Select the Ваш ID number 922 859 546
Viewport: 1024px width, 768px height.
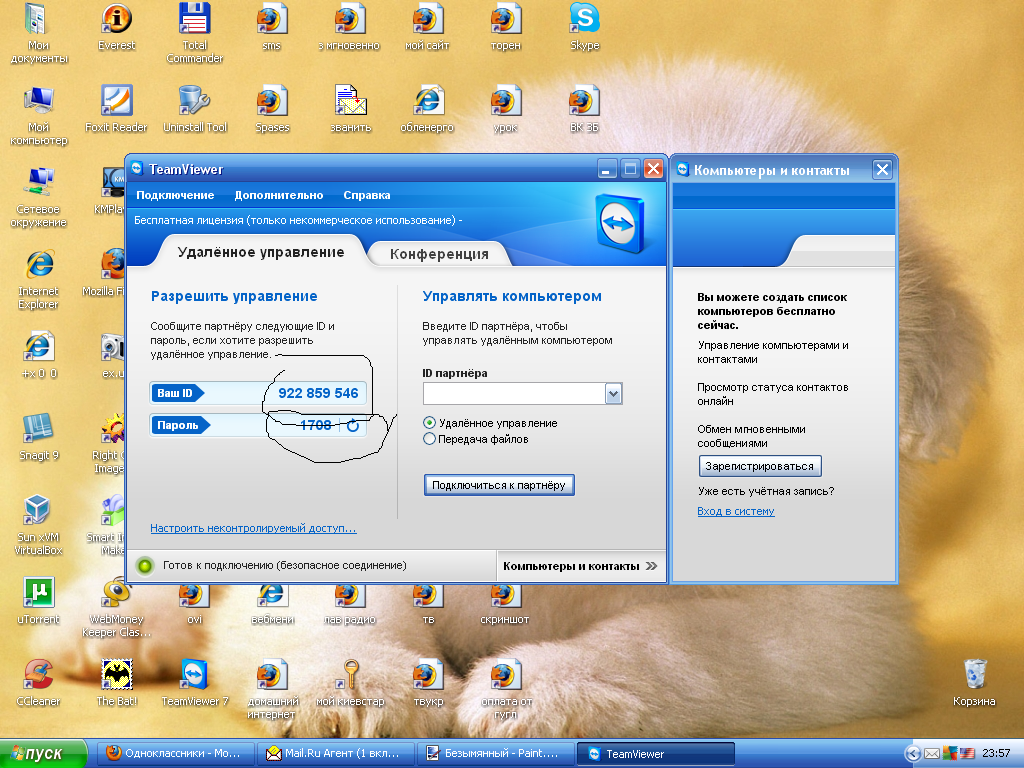[318, 393]
